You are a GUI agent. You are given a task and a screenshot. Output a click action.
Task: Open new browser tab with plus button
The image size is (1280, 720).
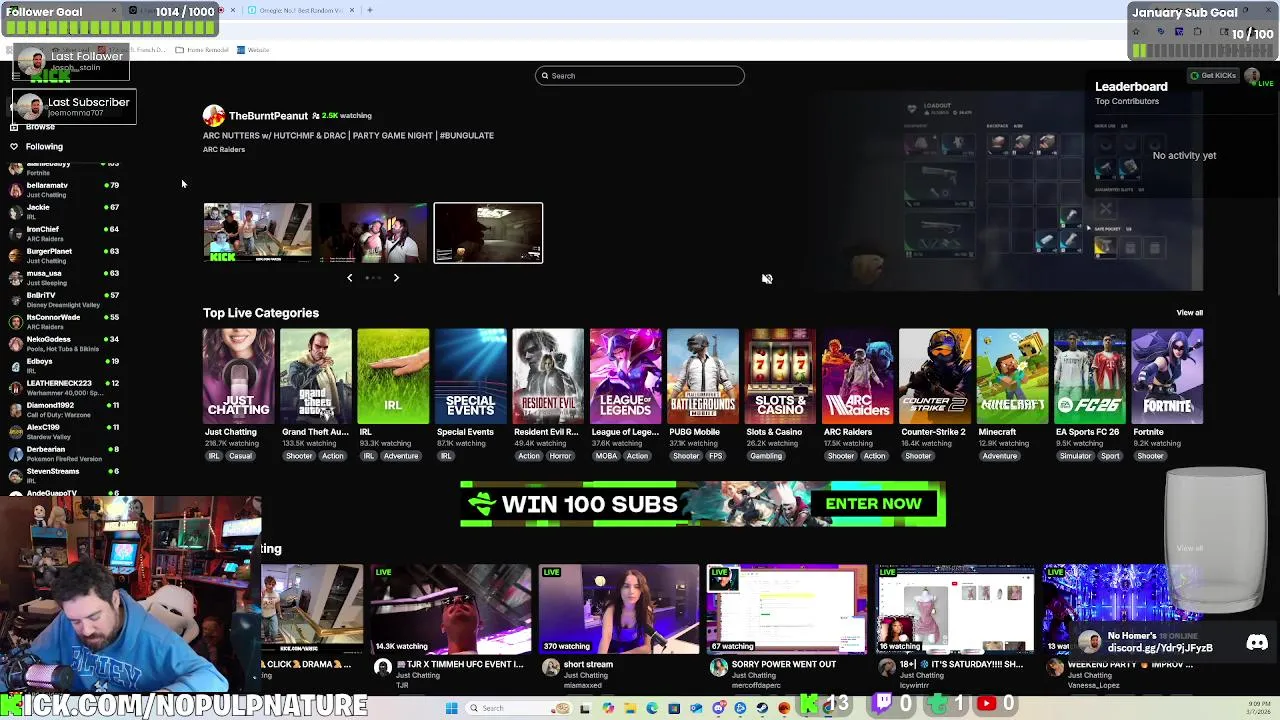coord(370,10)
